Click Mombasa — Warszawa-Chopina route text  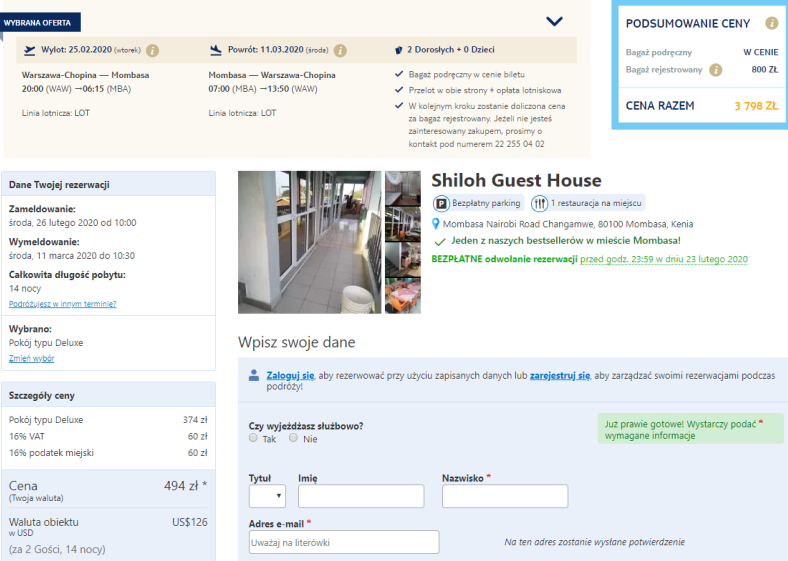(x=272, y=75)
